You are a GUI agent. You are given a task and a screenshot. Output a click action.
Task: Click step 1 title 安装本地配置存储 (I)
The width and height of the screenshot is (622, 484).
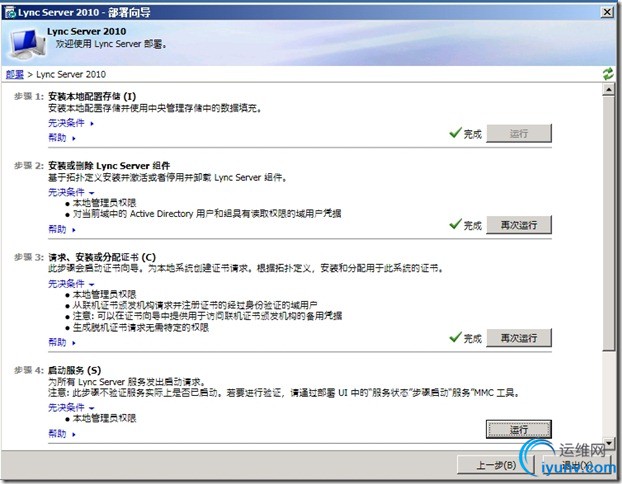[92, 96]
